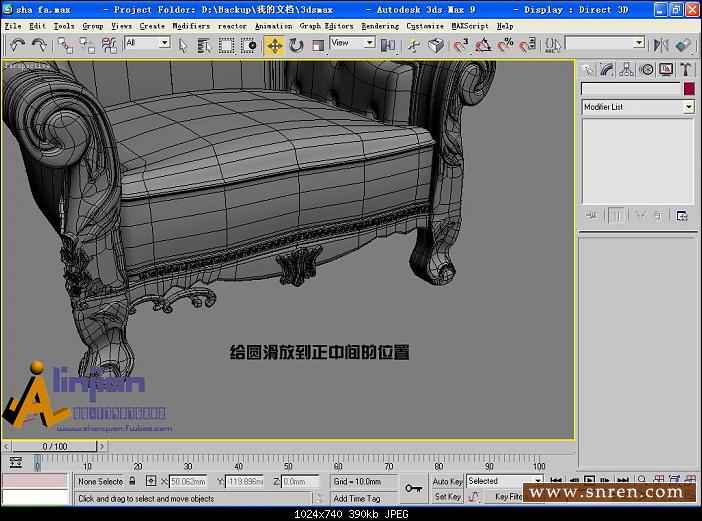This screenshot has width=702, height=521.
Task: Click the Set Keys key icon
Action: 413,488
